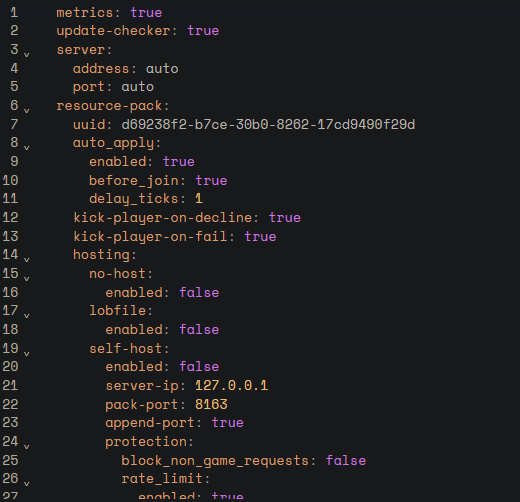Click line number 21 in gutter
Viewport: 520px width, 502px height.
coord(10,385)
